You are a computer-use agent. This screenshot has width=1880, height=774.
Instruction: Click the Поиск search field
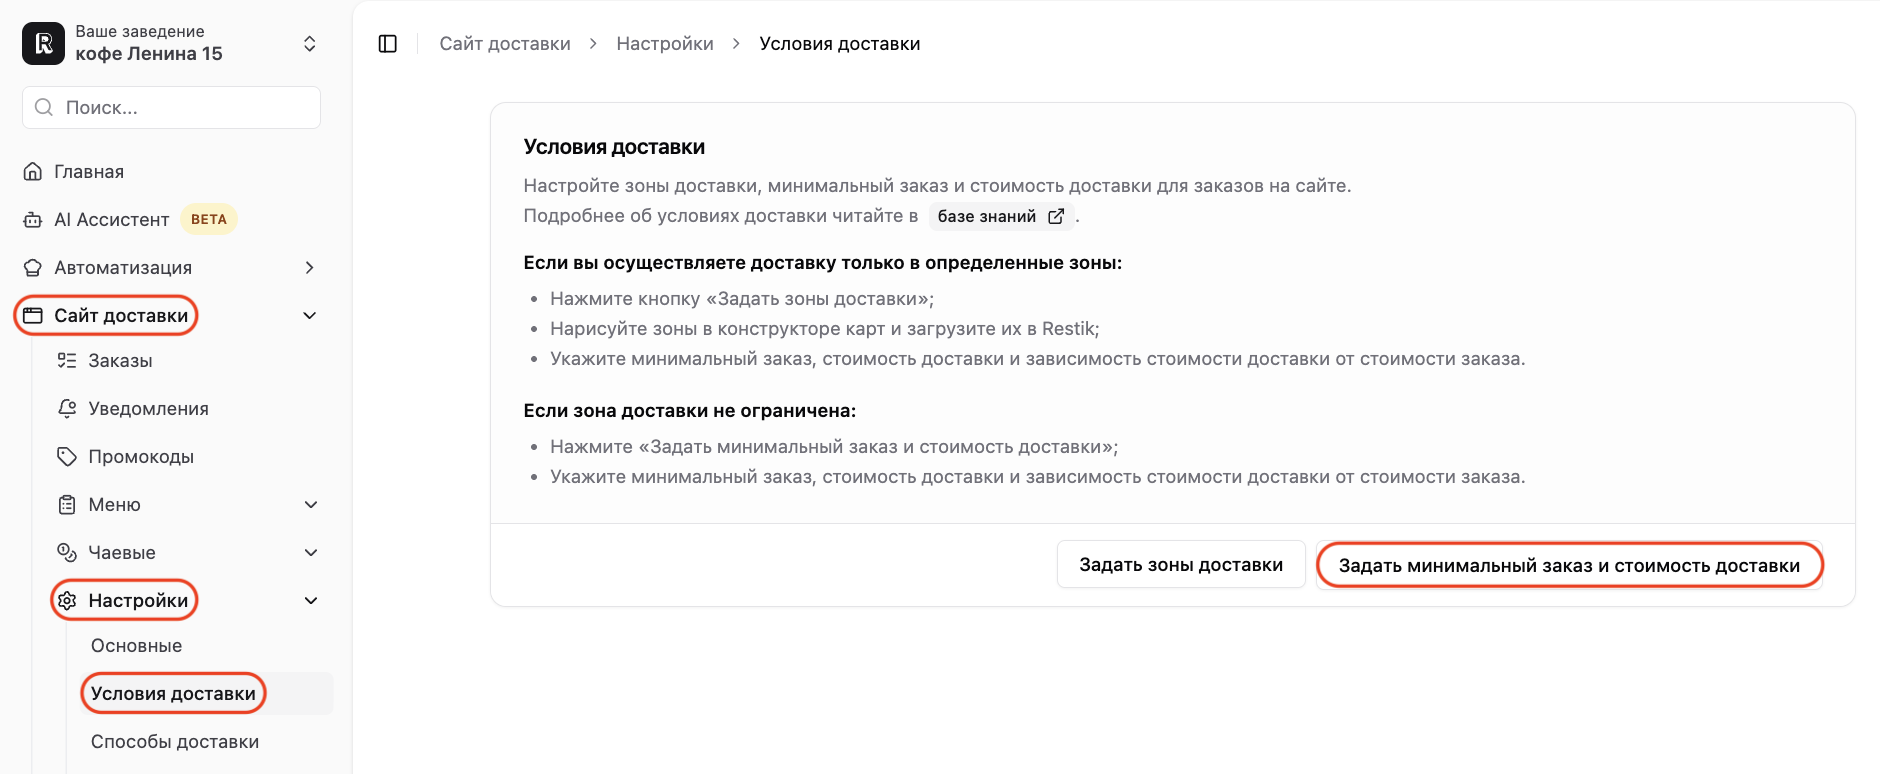click(171, 108)
